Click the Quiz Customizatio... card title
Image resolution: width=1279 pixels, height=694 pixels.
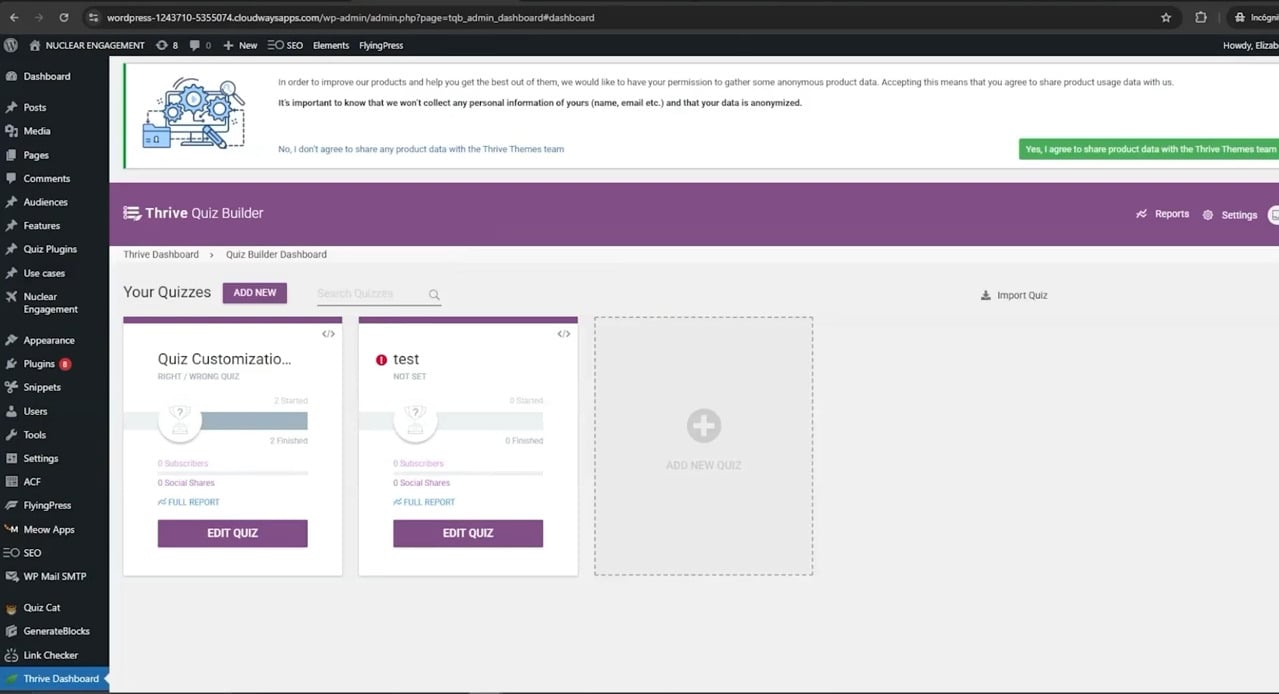coord(225,359)
